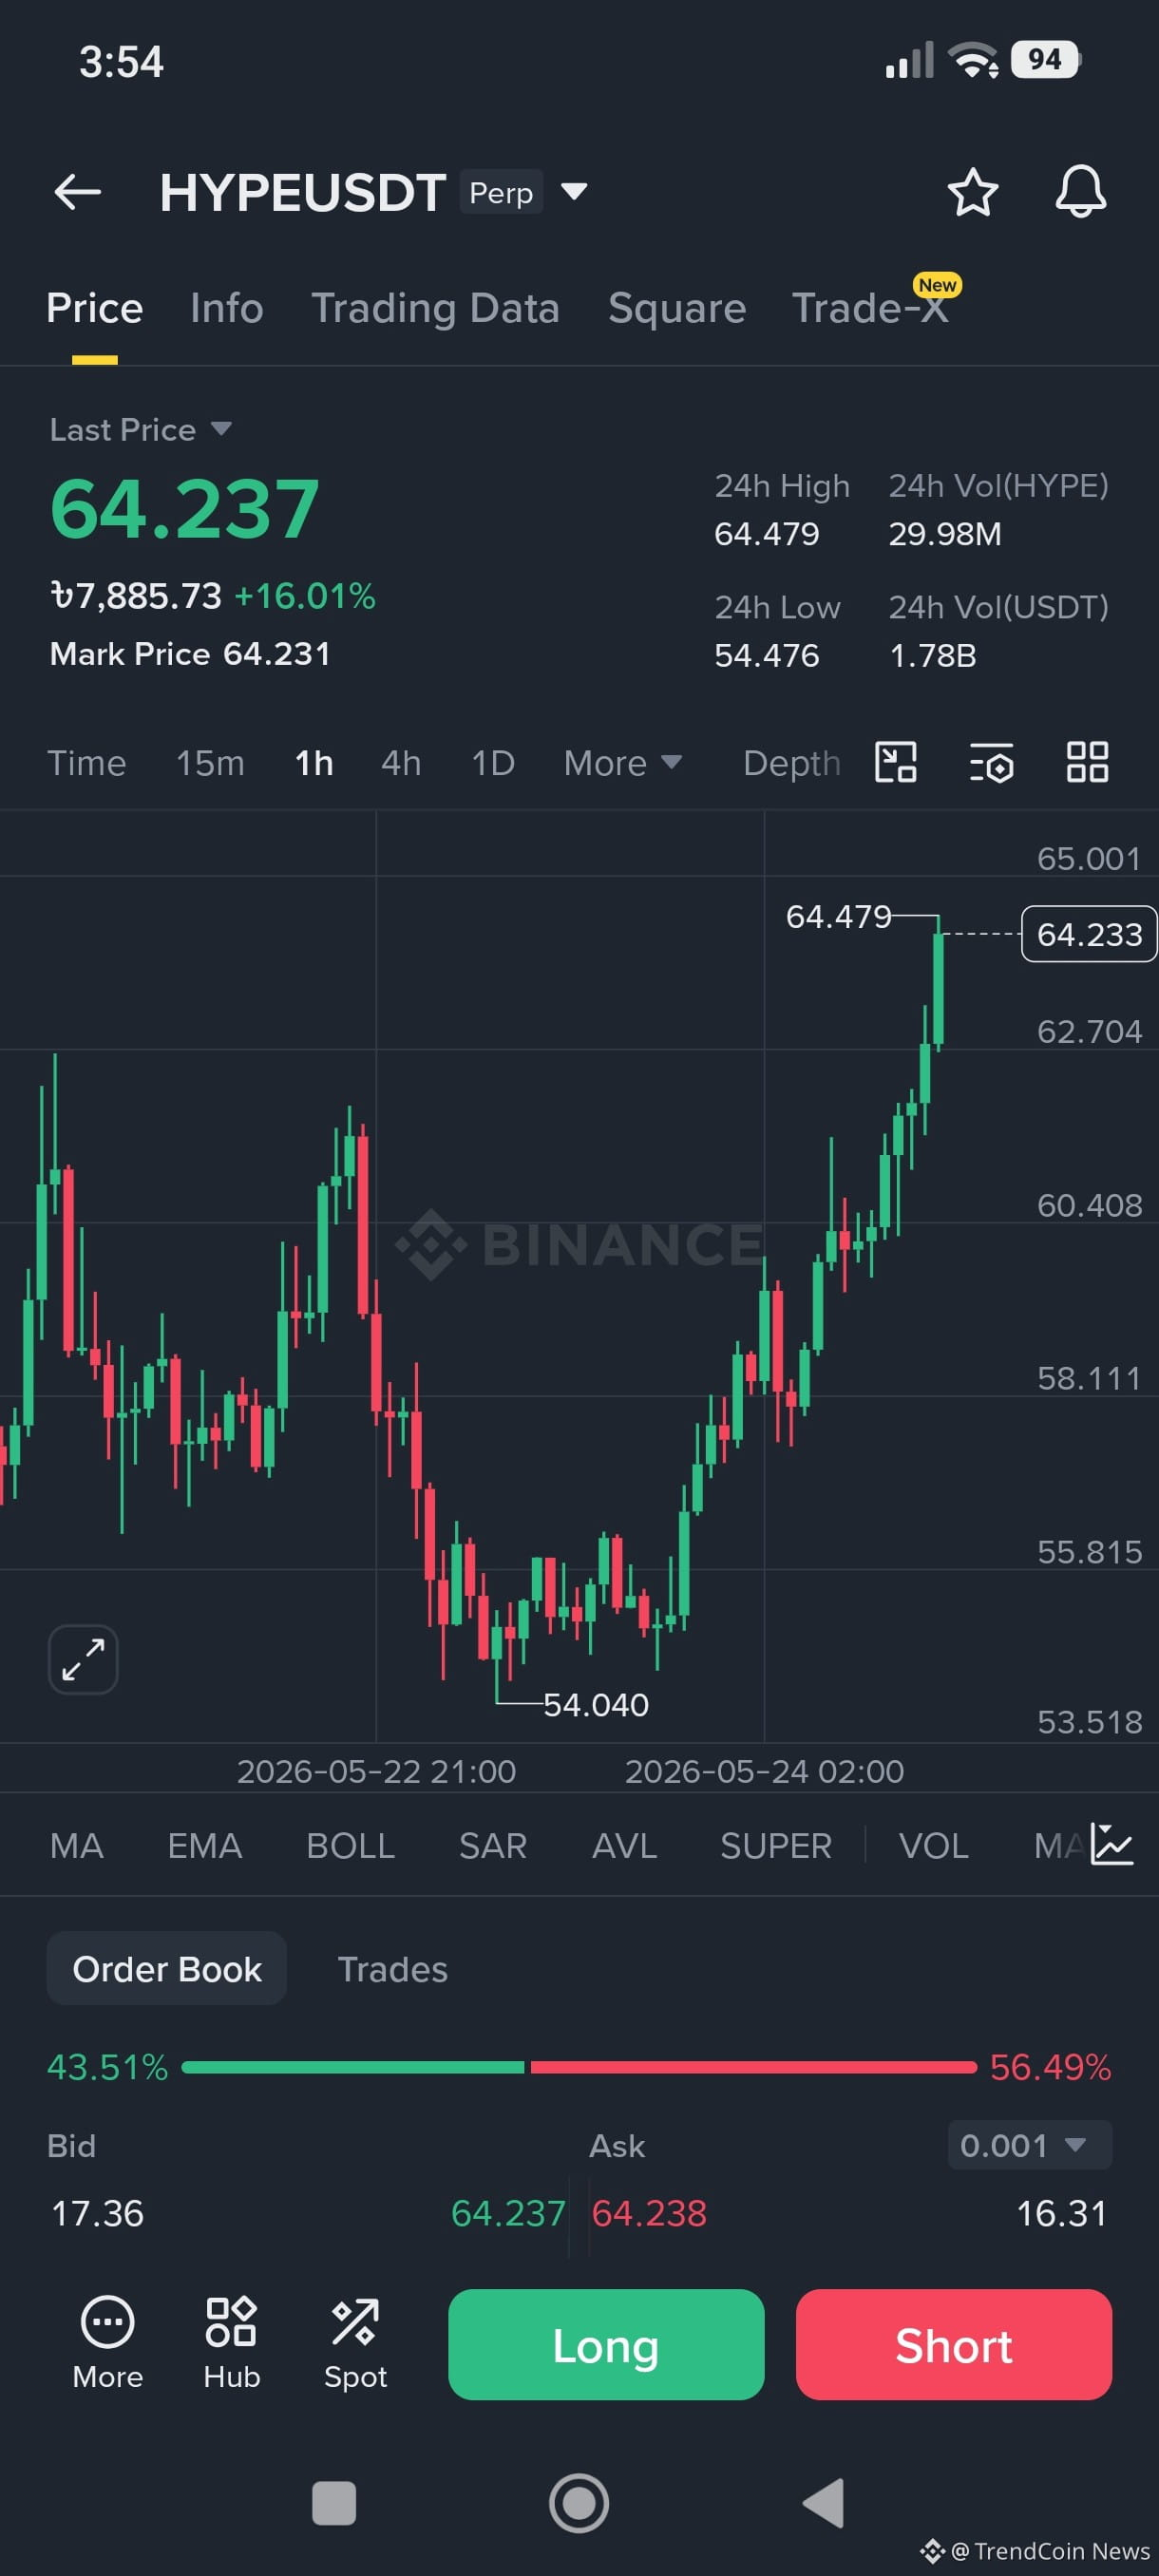Image resolution: width=1159 pixels, height=2576 pixels.
Task: Open trading pair selector dropdown arrow
Action: (574, 191)
